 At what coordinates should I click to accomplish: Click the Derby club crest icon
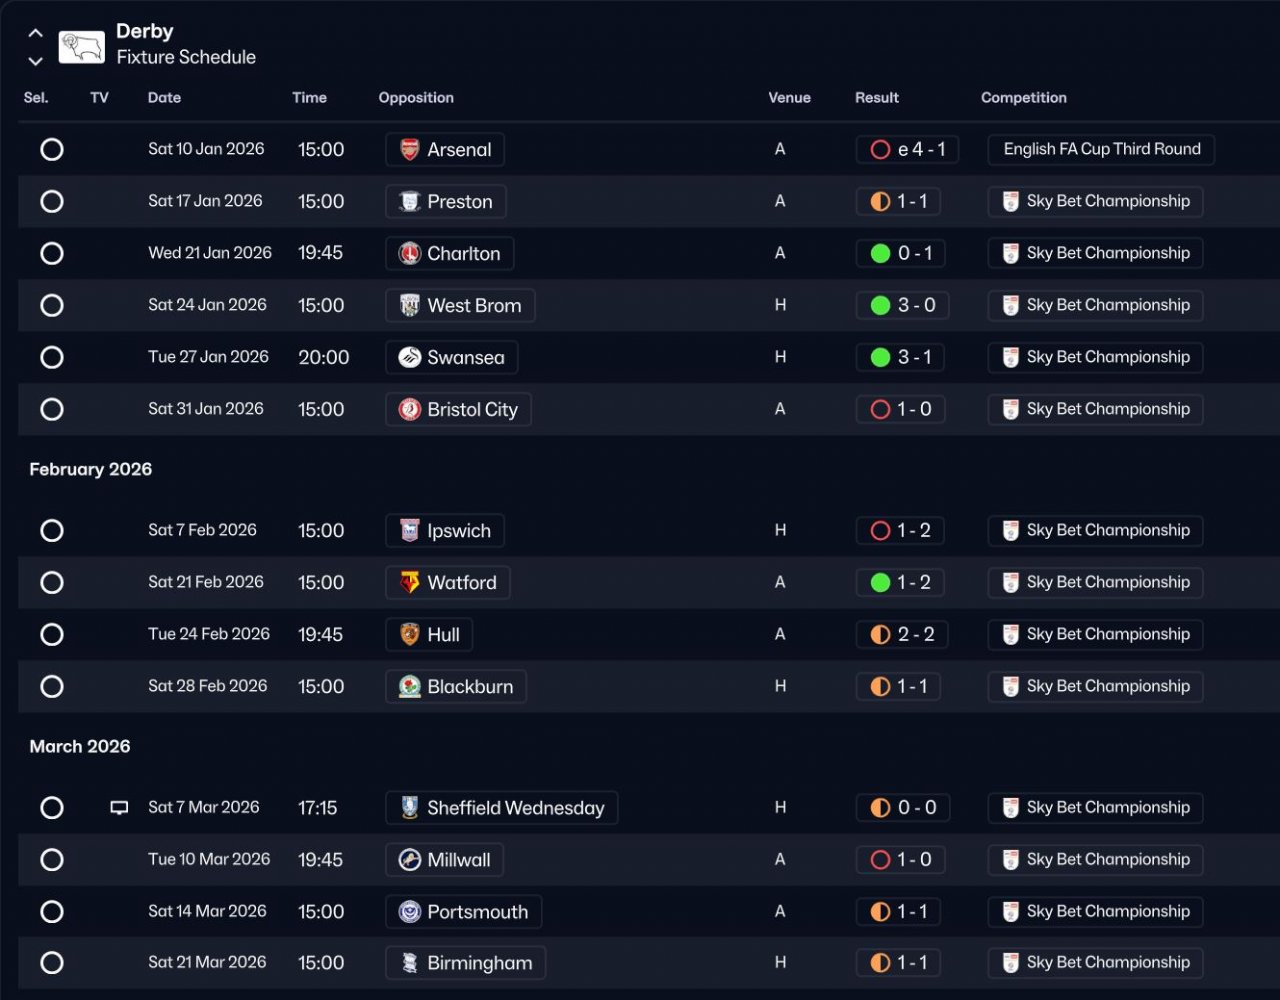click(x=81, y=46)
